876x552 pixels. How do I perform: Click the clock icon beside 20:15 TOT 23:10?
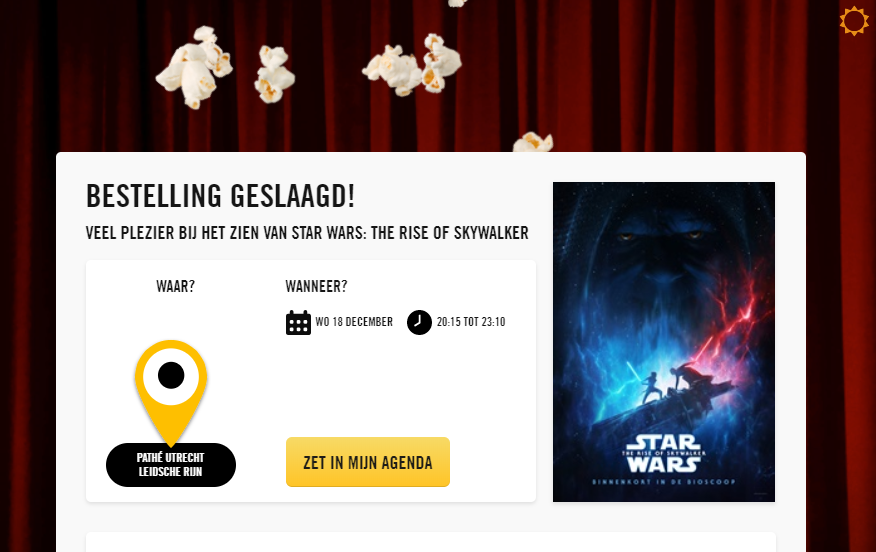(x=419, y=322)
